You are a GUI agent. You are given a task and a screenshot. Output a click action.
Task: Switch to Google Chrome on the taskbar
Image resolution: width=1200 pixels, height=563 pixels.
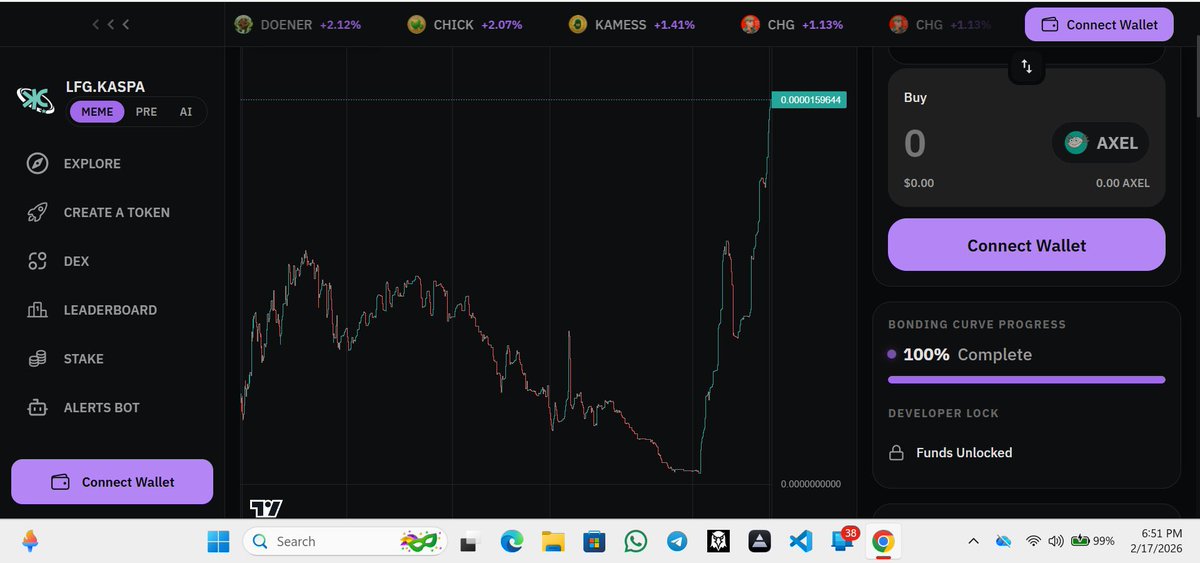pos(882,541)
